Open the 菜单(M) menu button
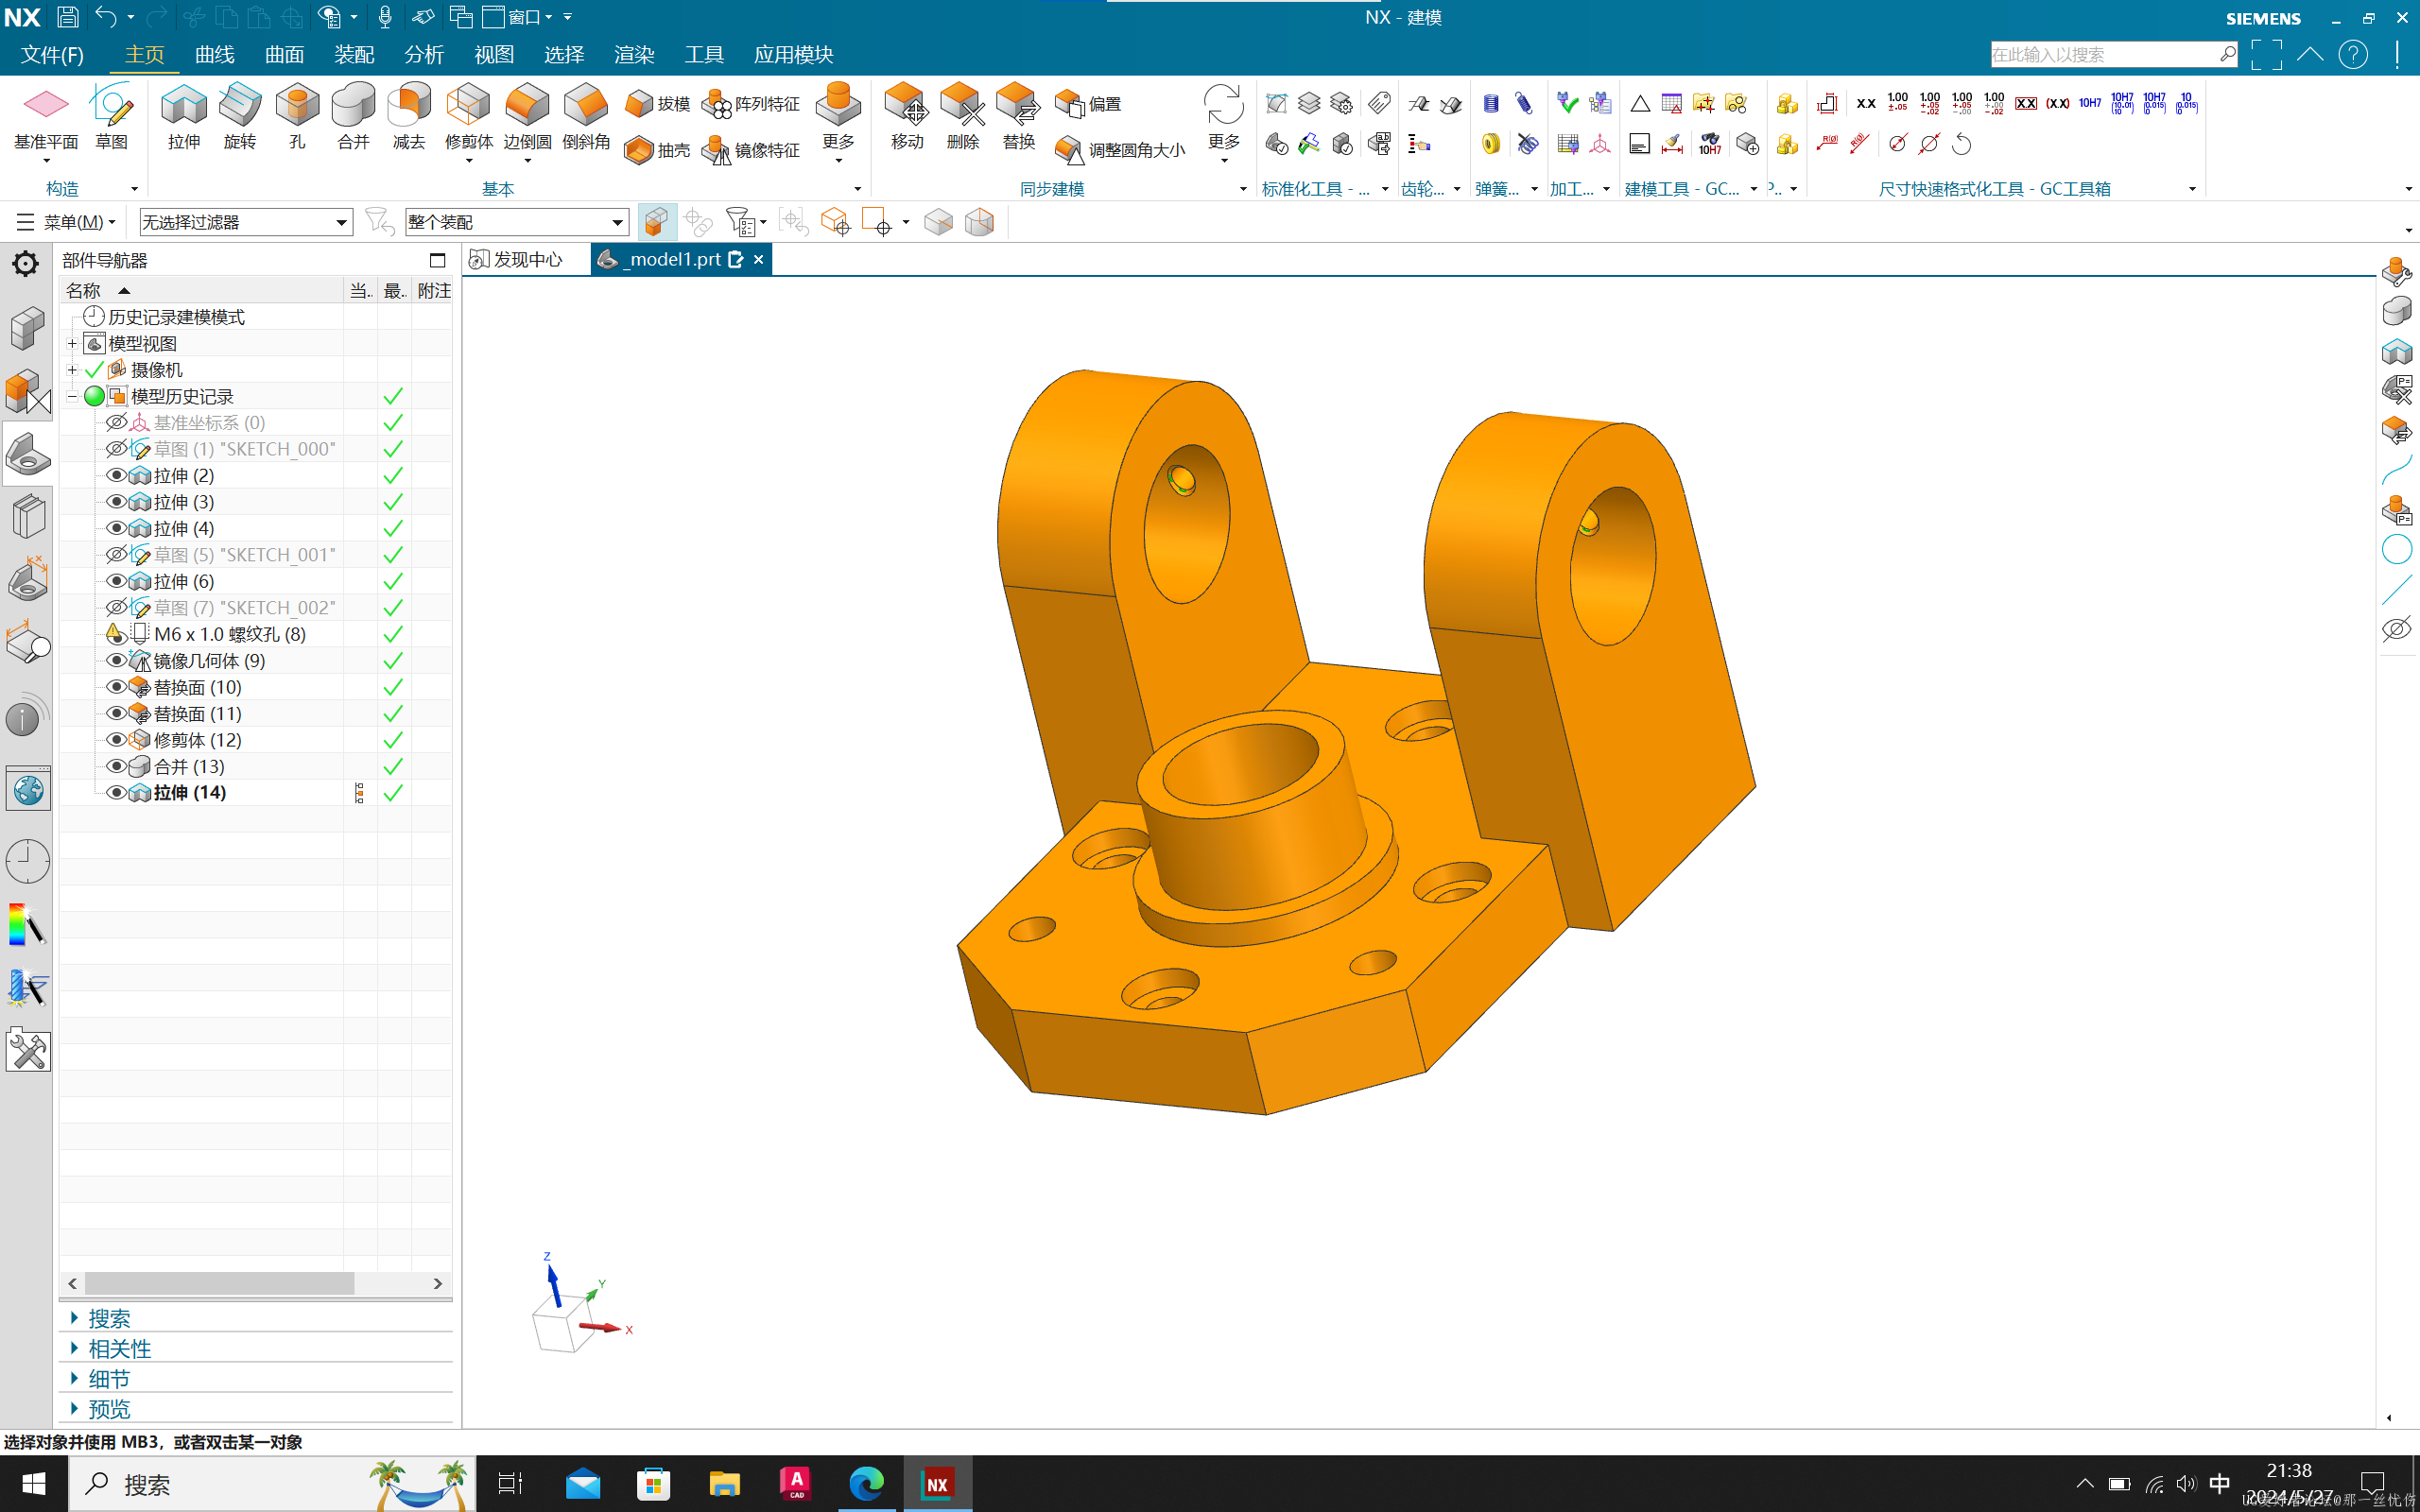The height and width of the screenshot is (1512, 2420). coord(67,222)
